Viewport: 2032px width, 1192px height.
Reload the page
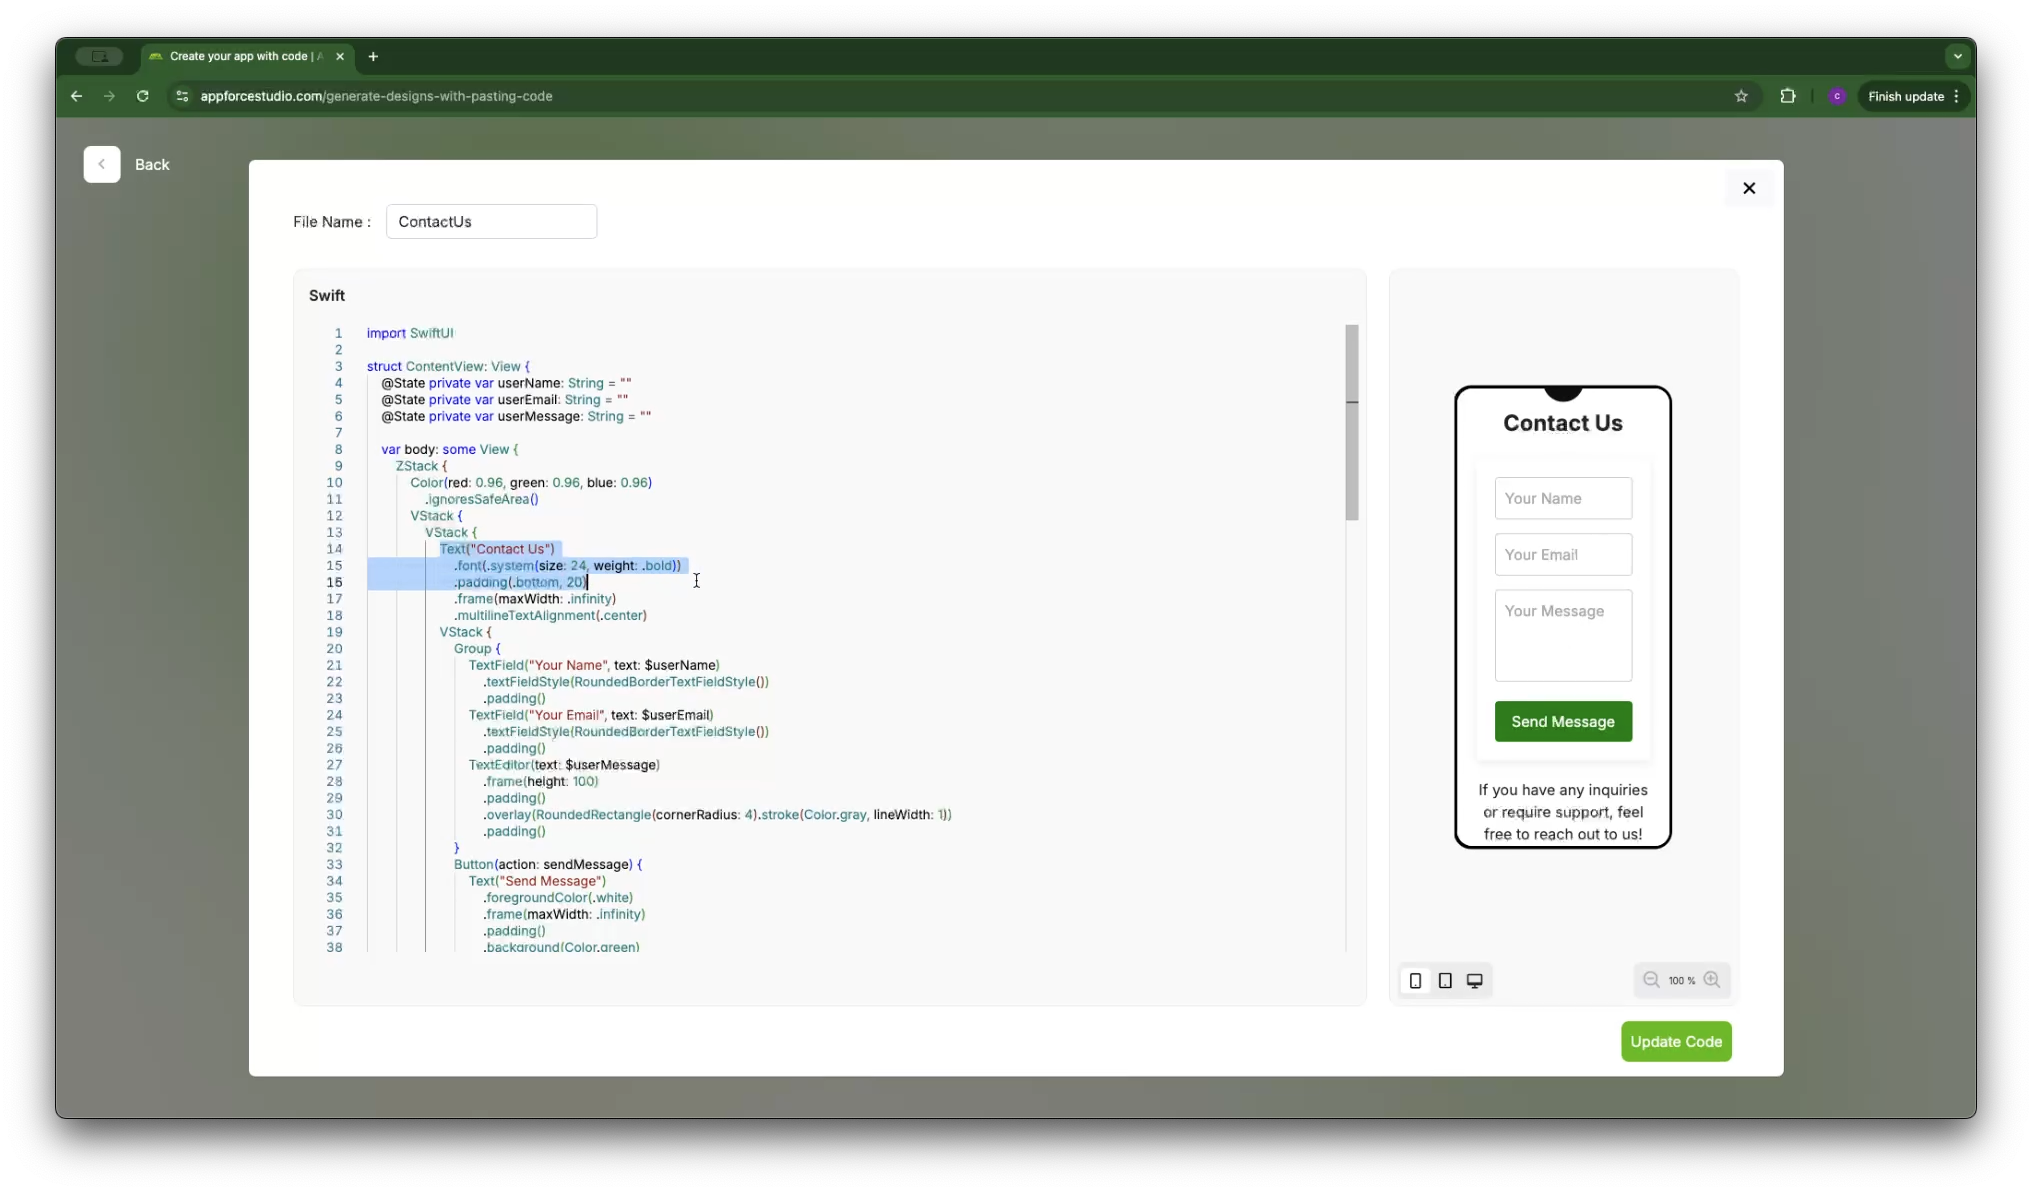click(x=143, y=96)
